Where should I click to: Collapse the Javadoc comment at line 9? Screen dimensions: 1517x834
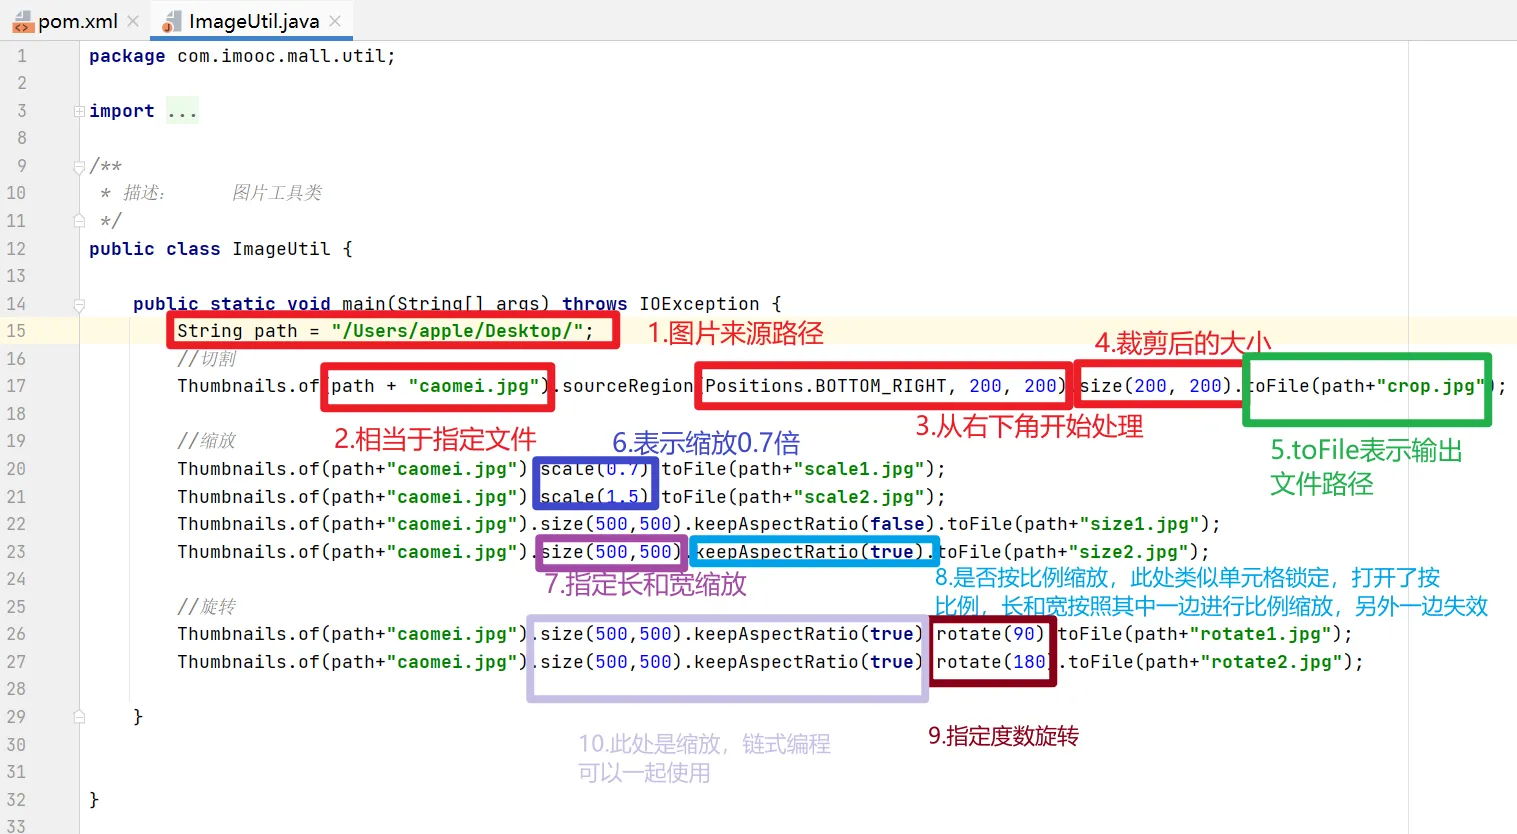tap(79, 166)
